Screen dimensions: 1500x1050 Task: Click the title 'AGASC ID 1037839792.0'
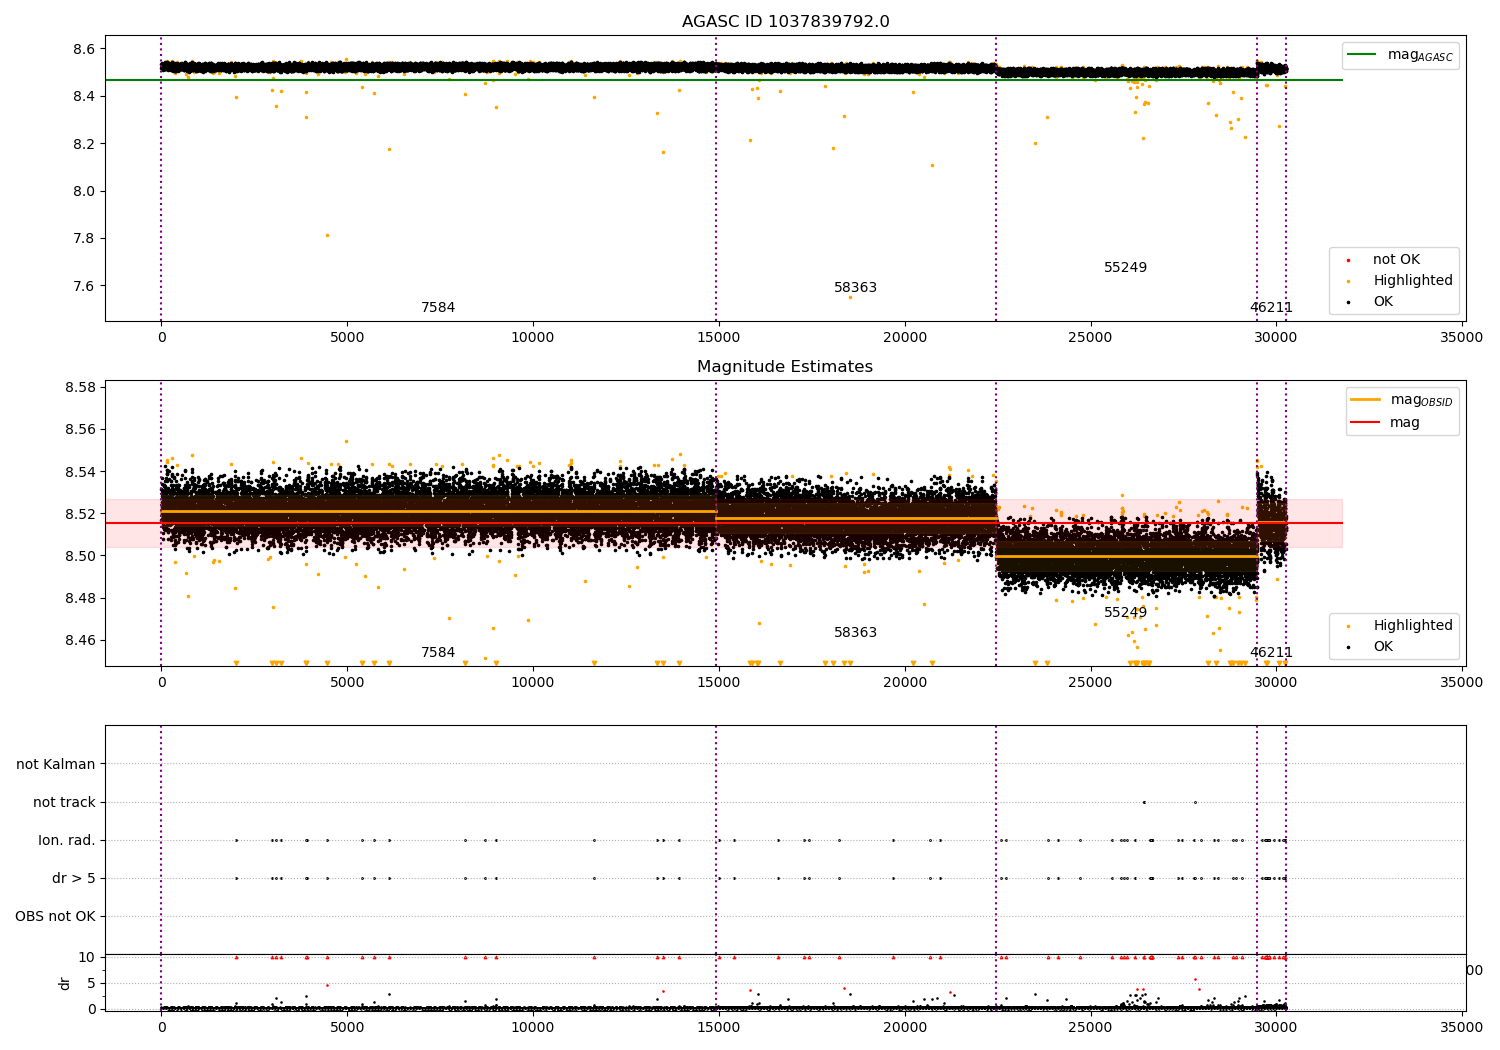(x=785, y=22)
